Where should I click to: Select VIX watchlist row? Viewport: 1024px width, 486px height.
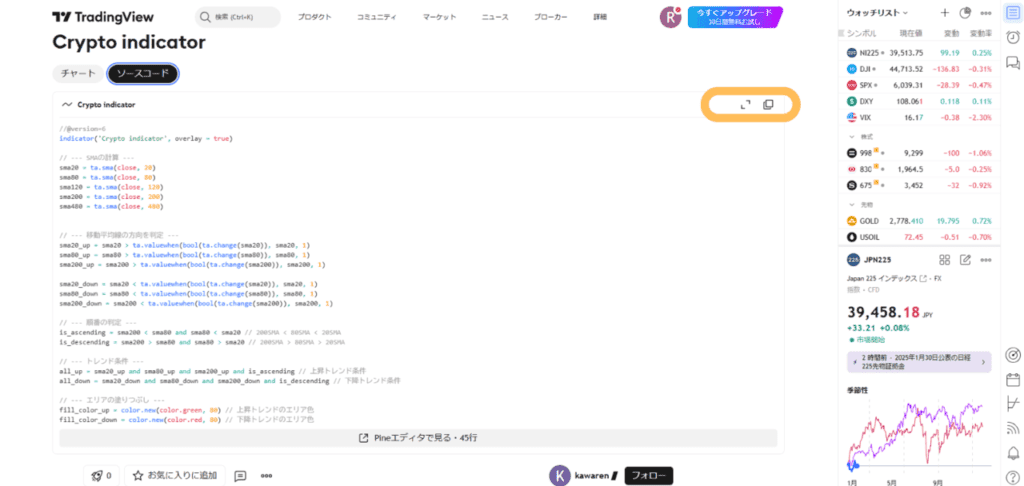click(918, 118)
